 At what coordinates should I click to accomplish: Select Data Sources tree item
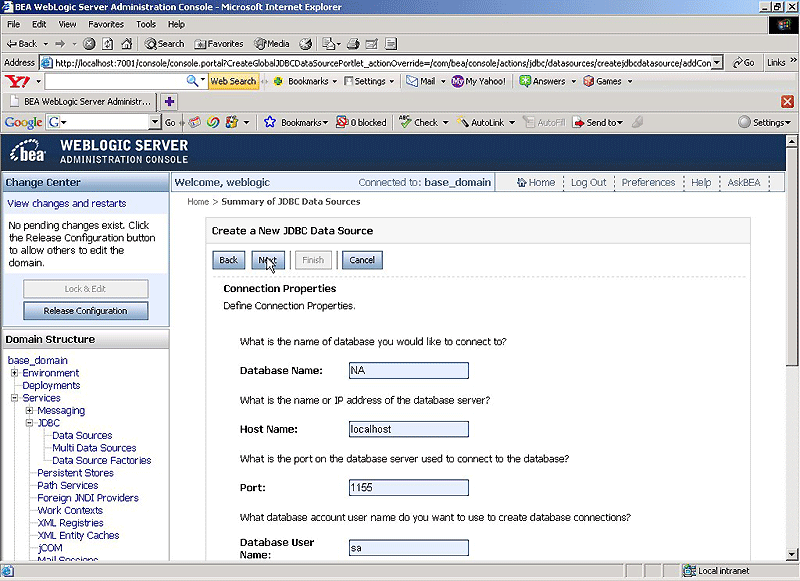tap(82, 436)
